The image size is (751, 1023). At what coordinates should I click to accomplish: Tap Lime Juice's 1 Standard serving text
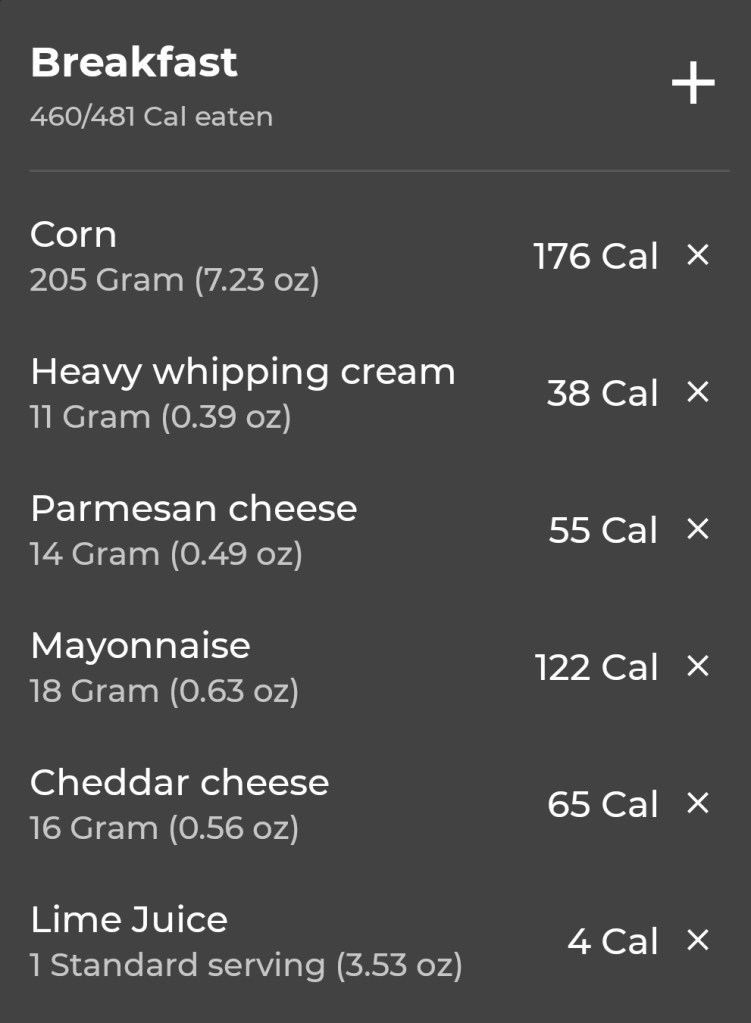(246, 966)
